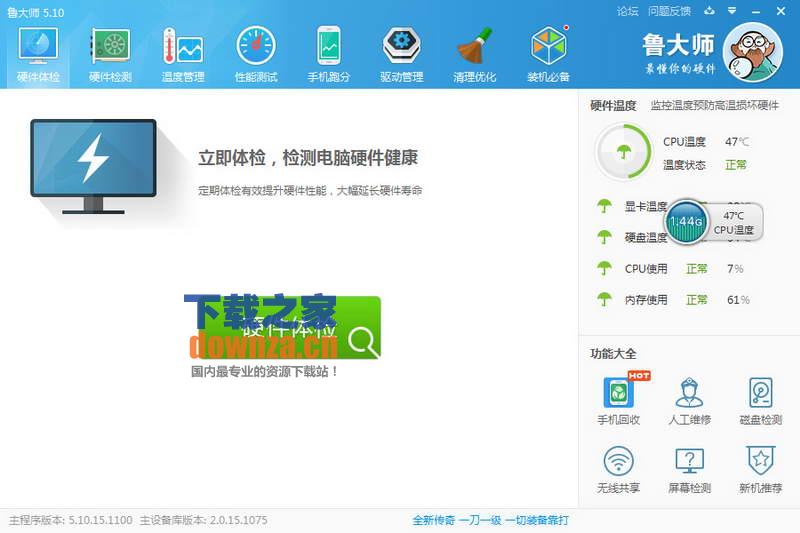Click the 硬件温度 section heading
The width and height of the screenshot is (800, 533).
[613, 106]
